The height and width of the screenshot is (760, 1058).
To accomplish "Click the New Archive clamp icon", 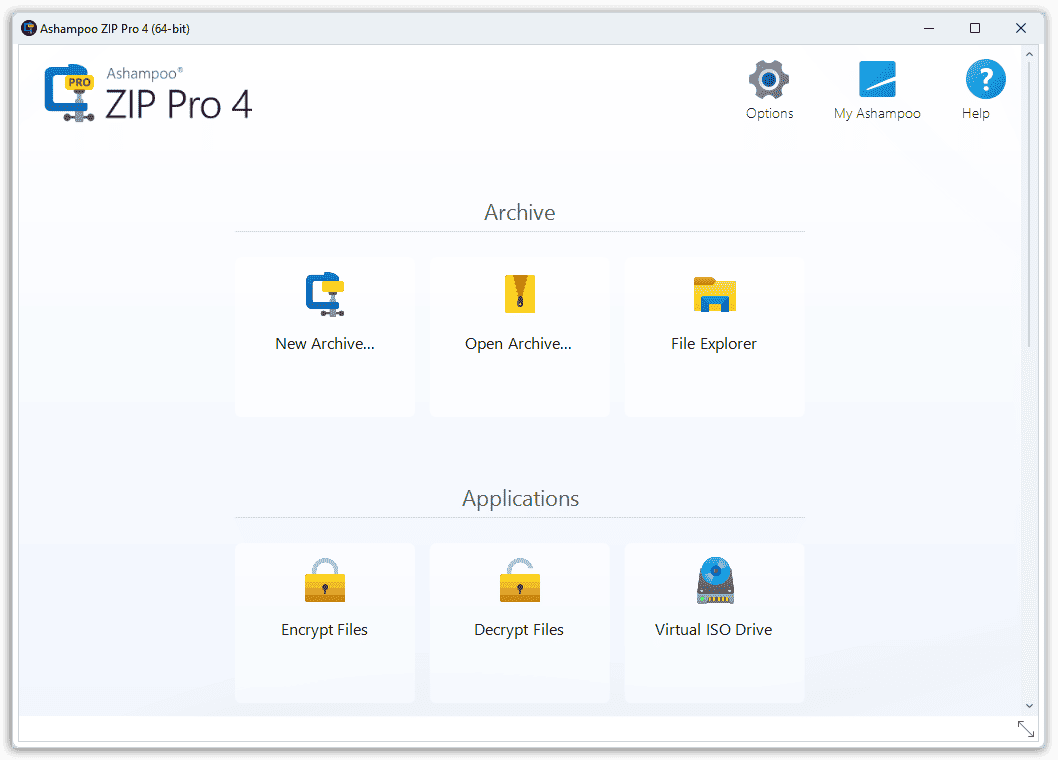I will tap(325, 294).
